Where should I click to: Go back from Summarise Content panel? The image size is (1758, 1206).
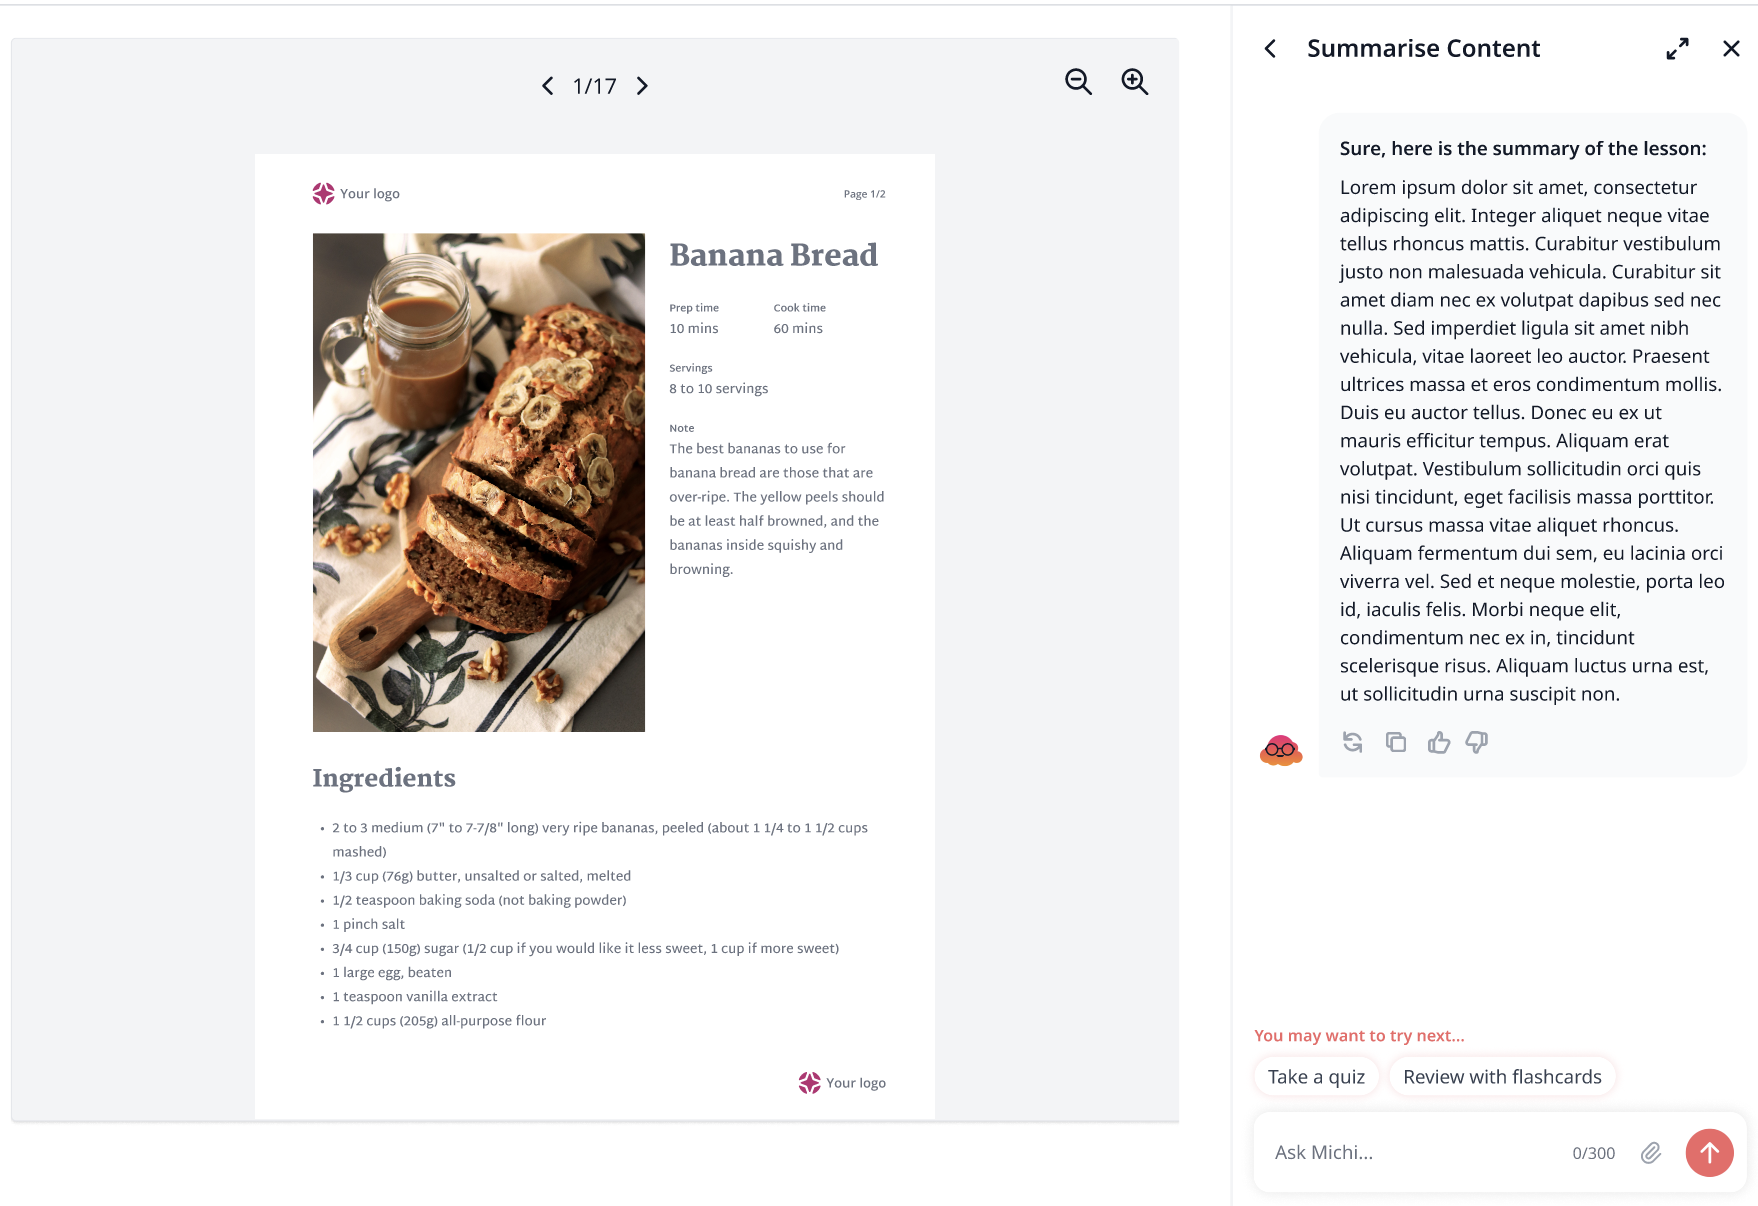pyautogui.click(x=1270, y=48)
